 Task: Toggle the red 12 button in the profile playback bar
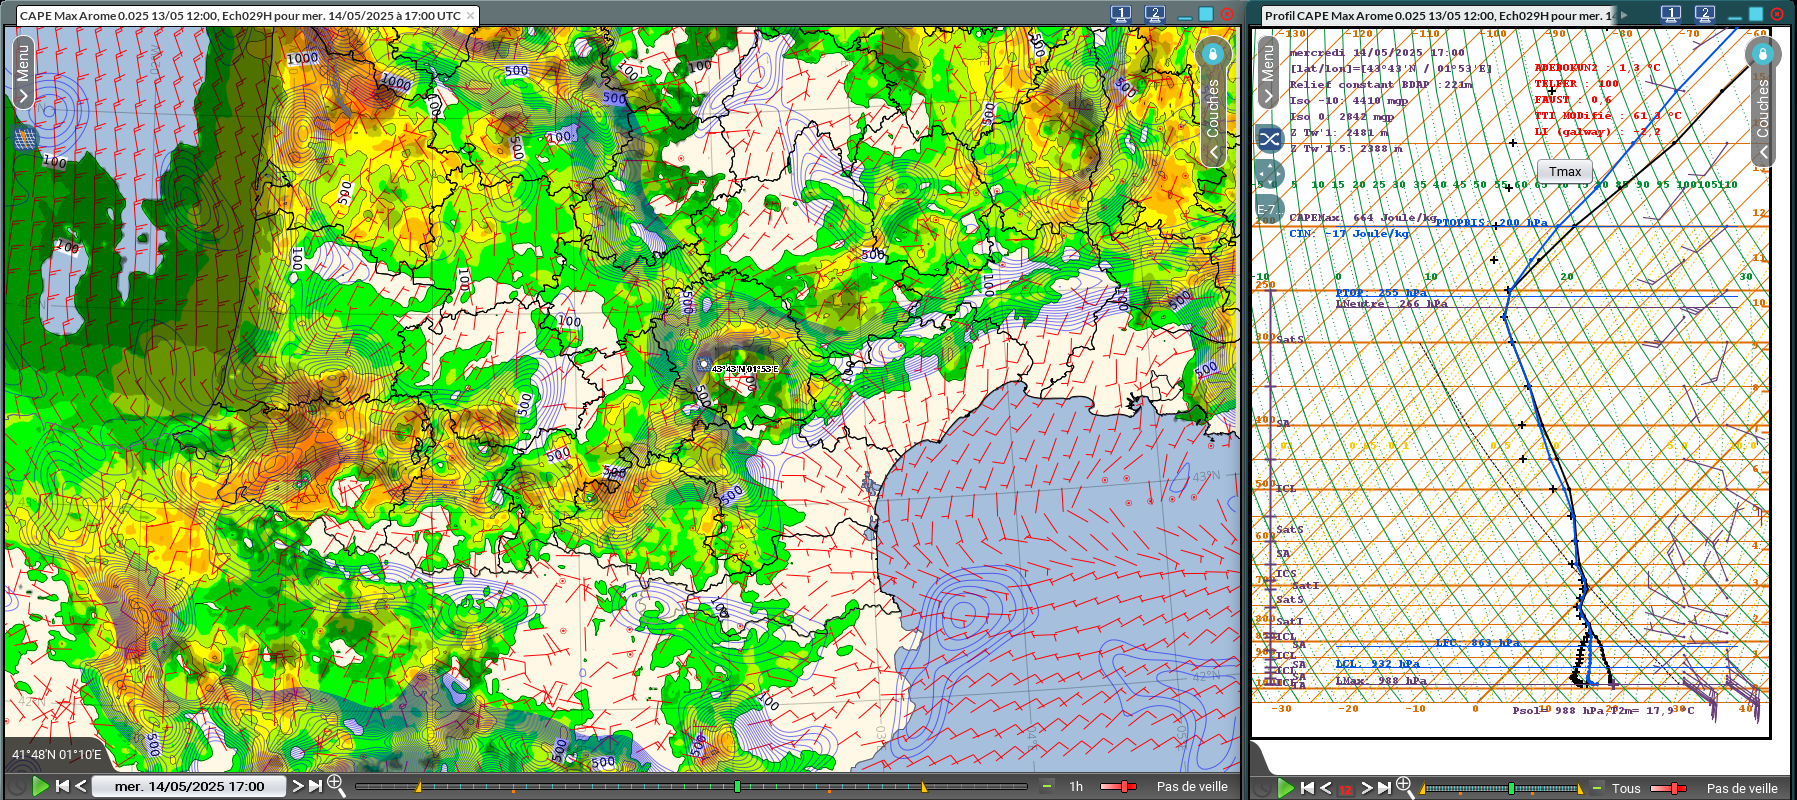click(1345, 789)
